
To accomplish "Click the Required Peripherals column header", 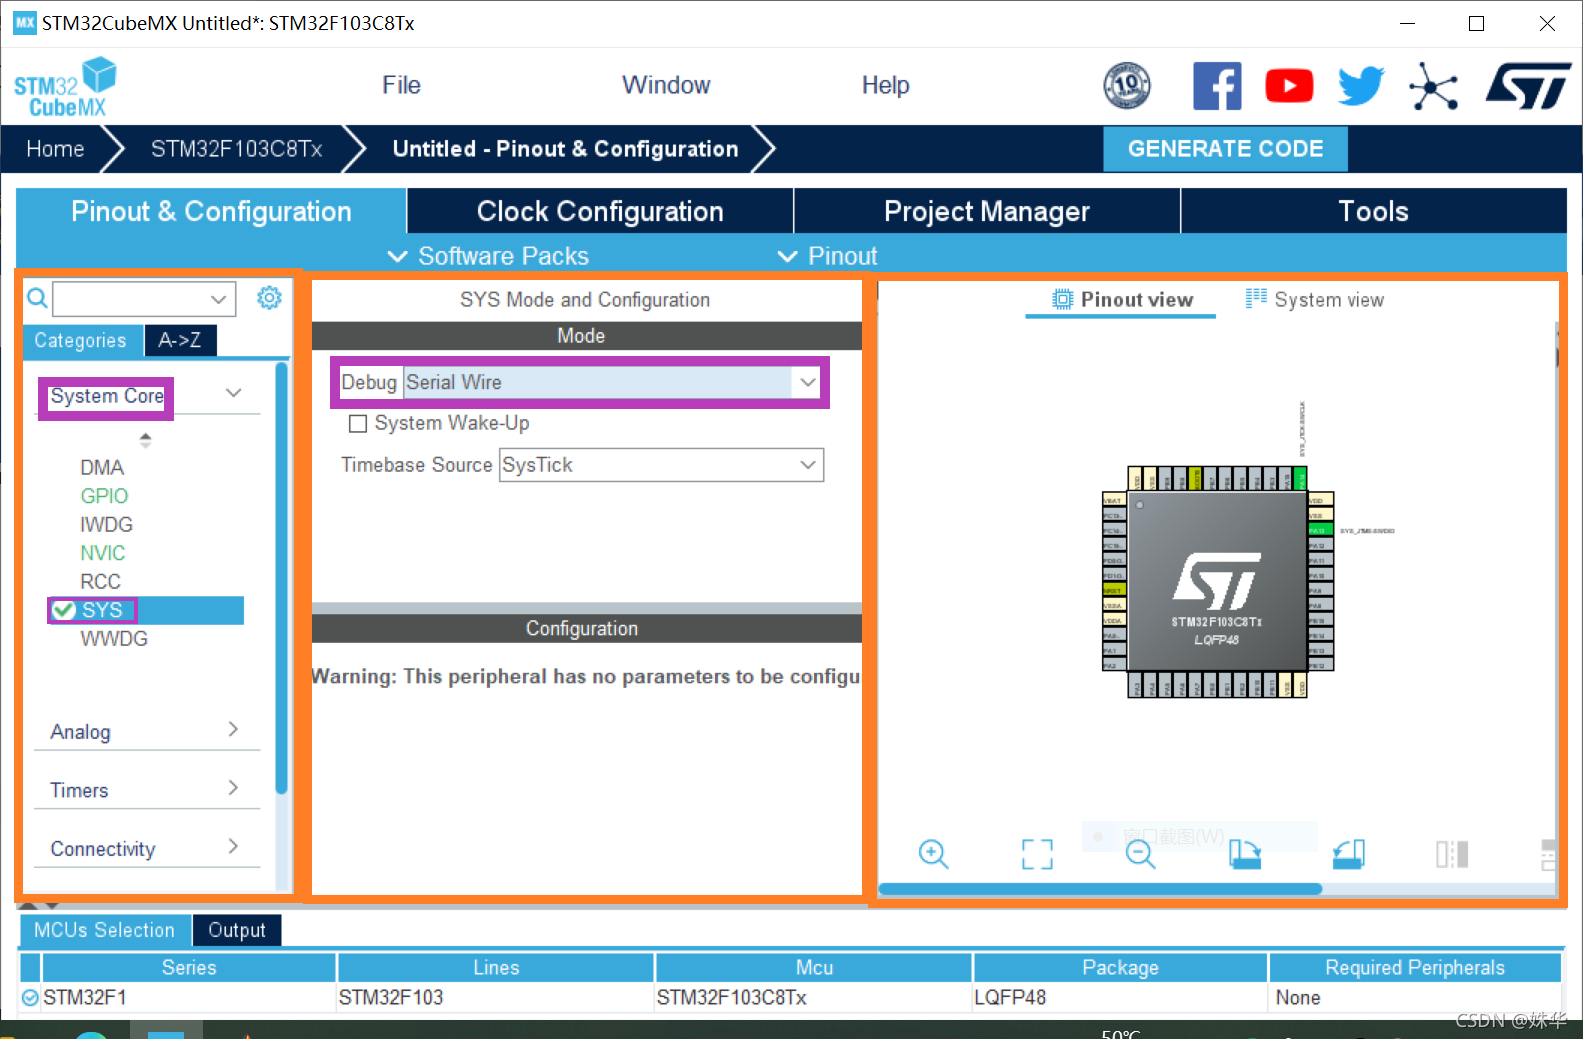I will pos(1414,967).
